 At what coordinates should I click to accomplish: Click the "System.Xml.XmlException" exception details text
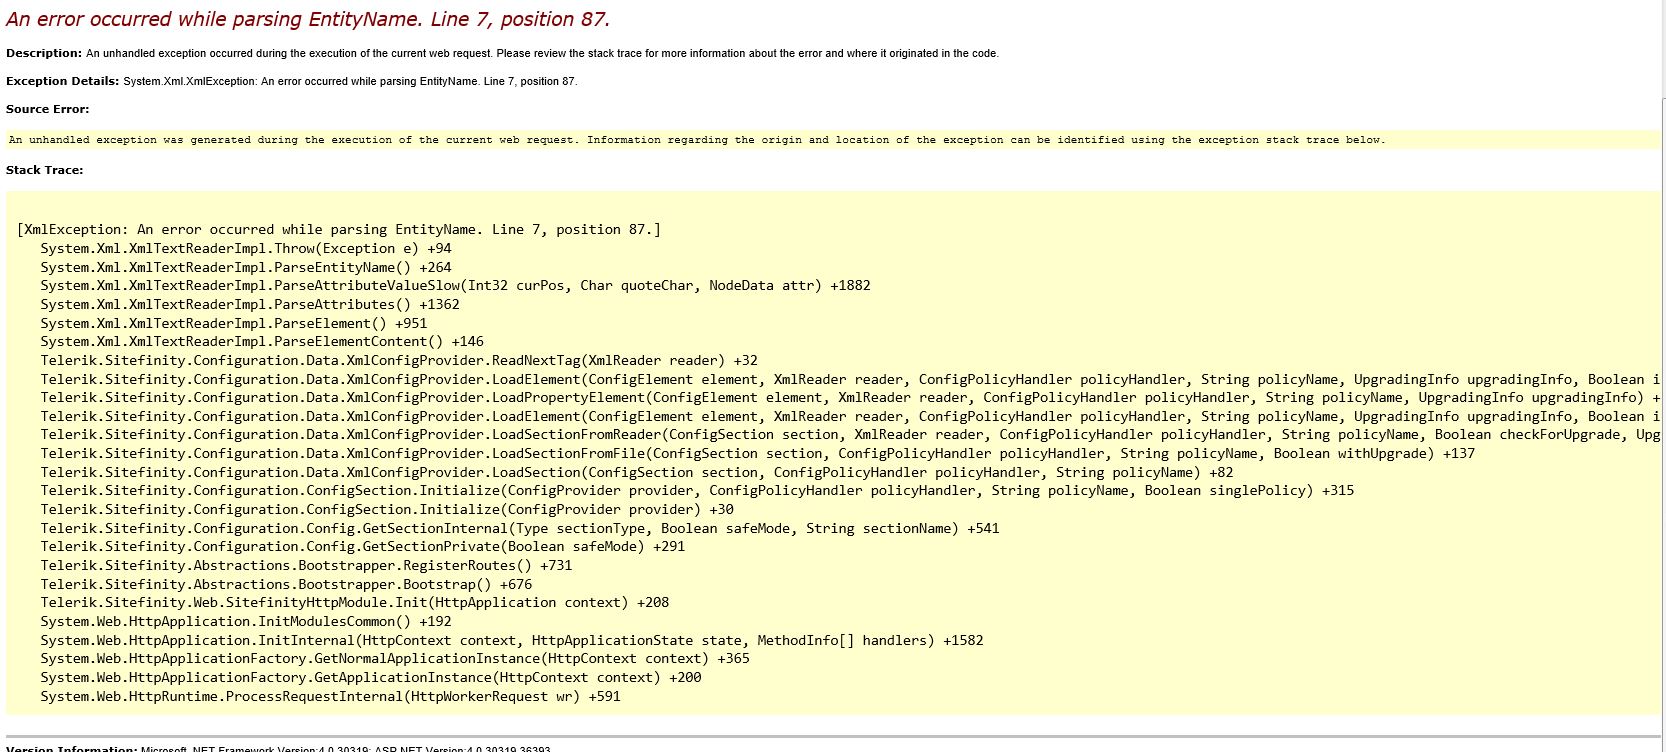coord(350,81)
